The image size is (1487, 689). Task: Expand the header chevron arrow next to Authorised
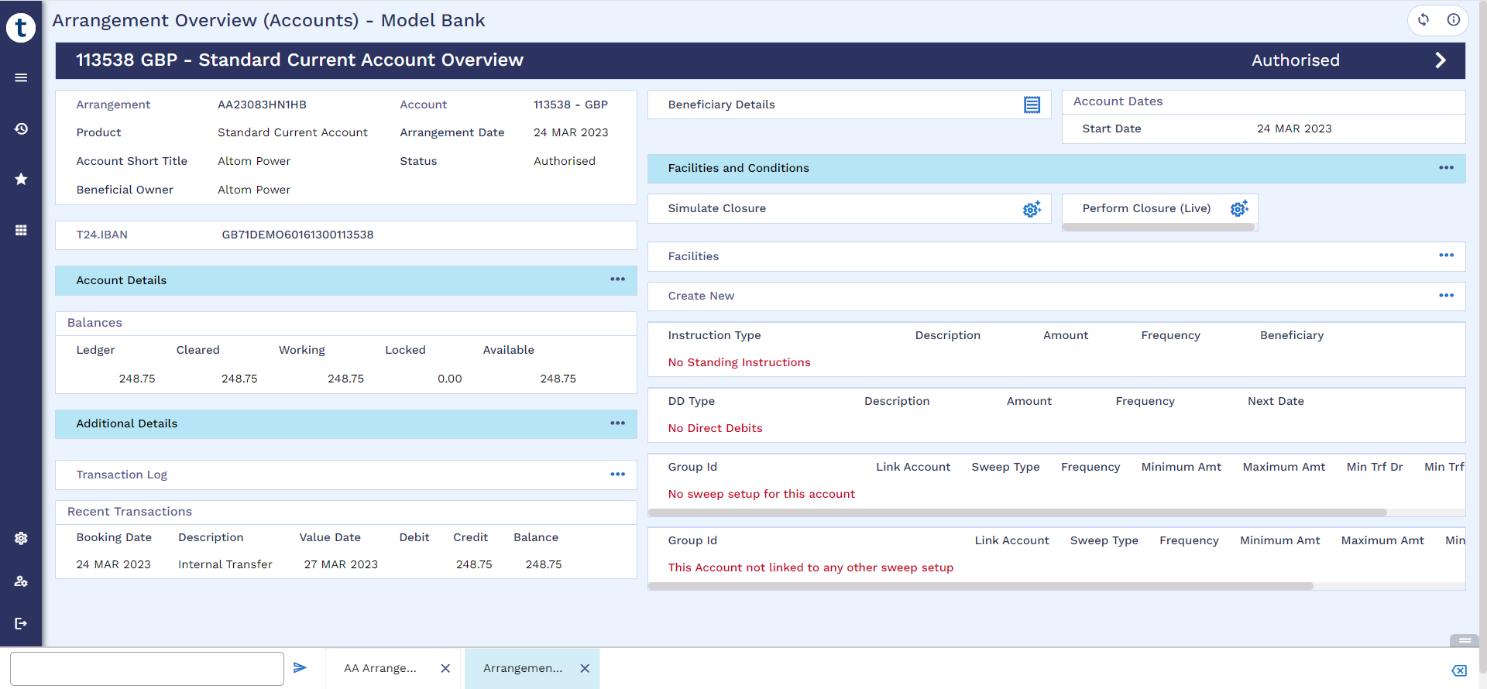pyautogui.click(x=1441, y=60)
